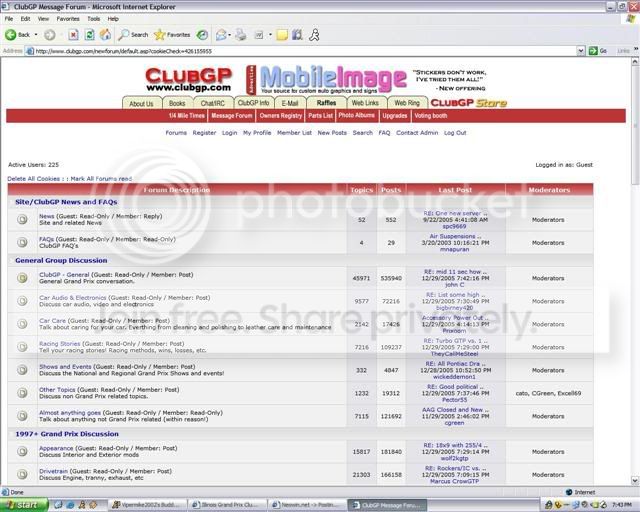
Task: Open the Favorites menu
Action: pyautogui.click(x=68, y=19)
